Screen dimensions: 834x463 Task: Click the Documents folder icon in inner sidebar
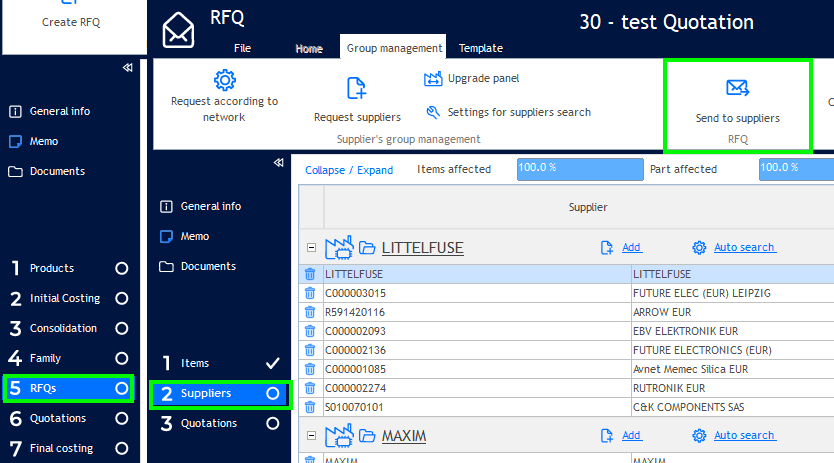click(x=166, y=266)
